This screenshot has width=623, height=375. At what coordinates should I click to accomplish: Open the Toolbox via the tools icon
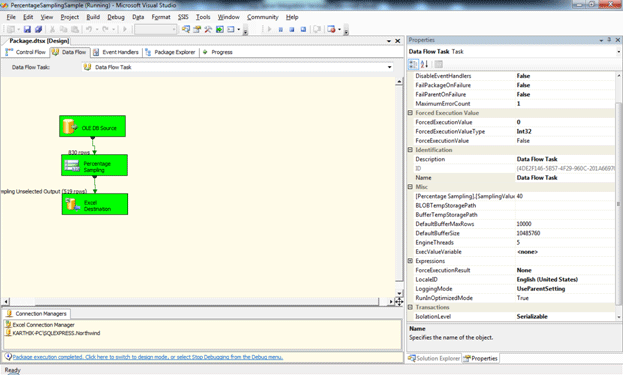(208, 29)
